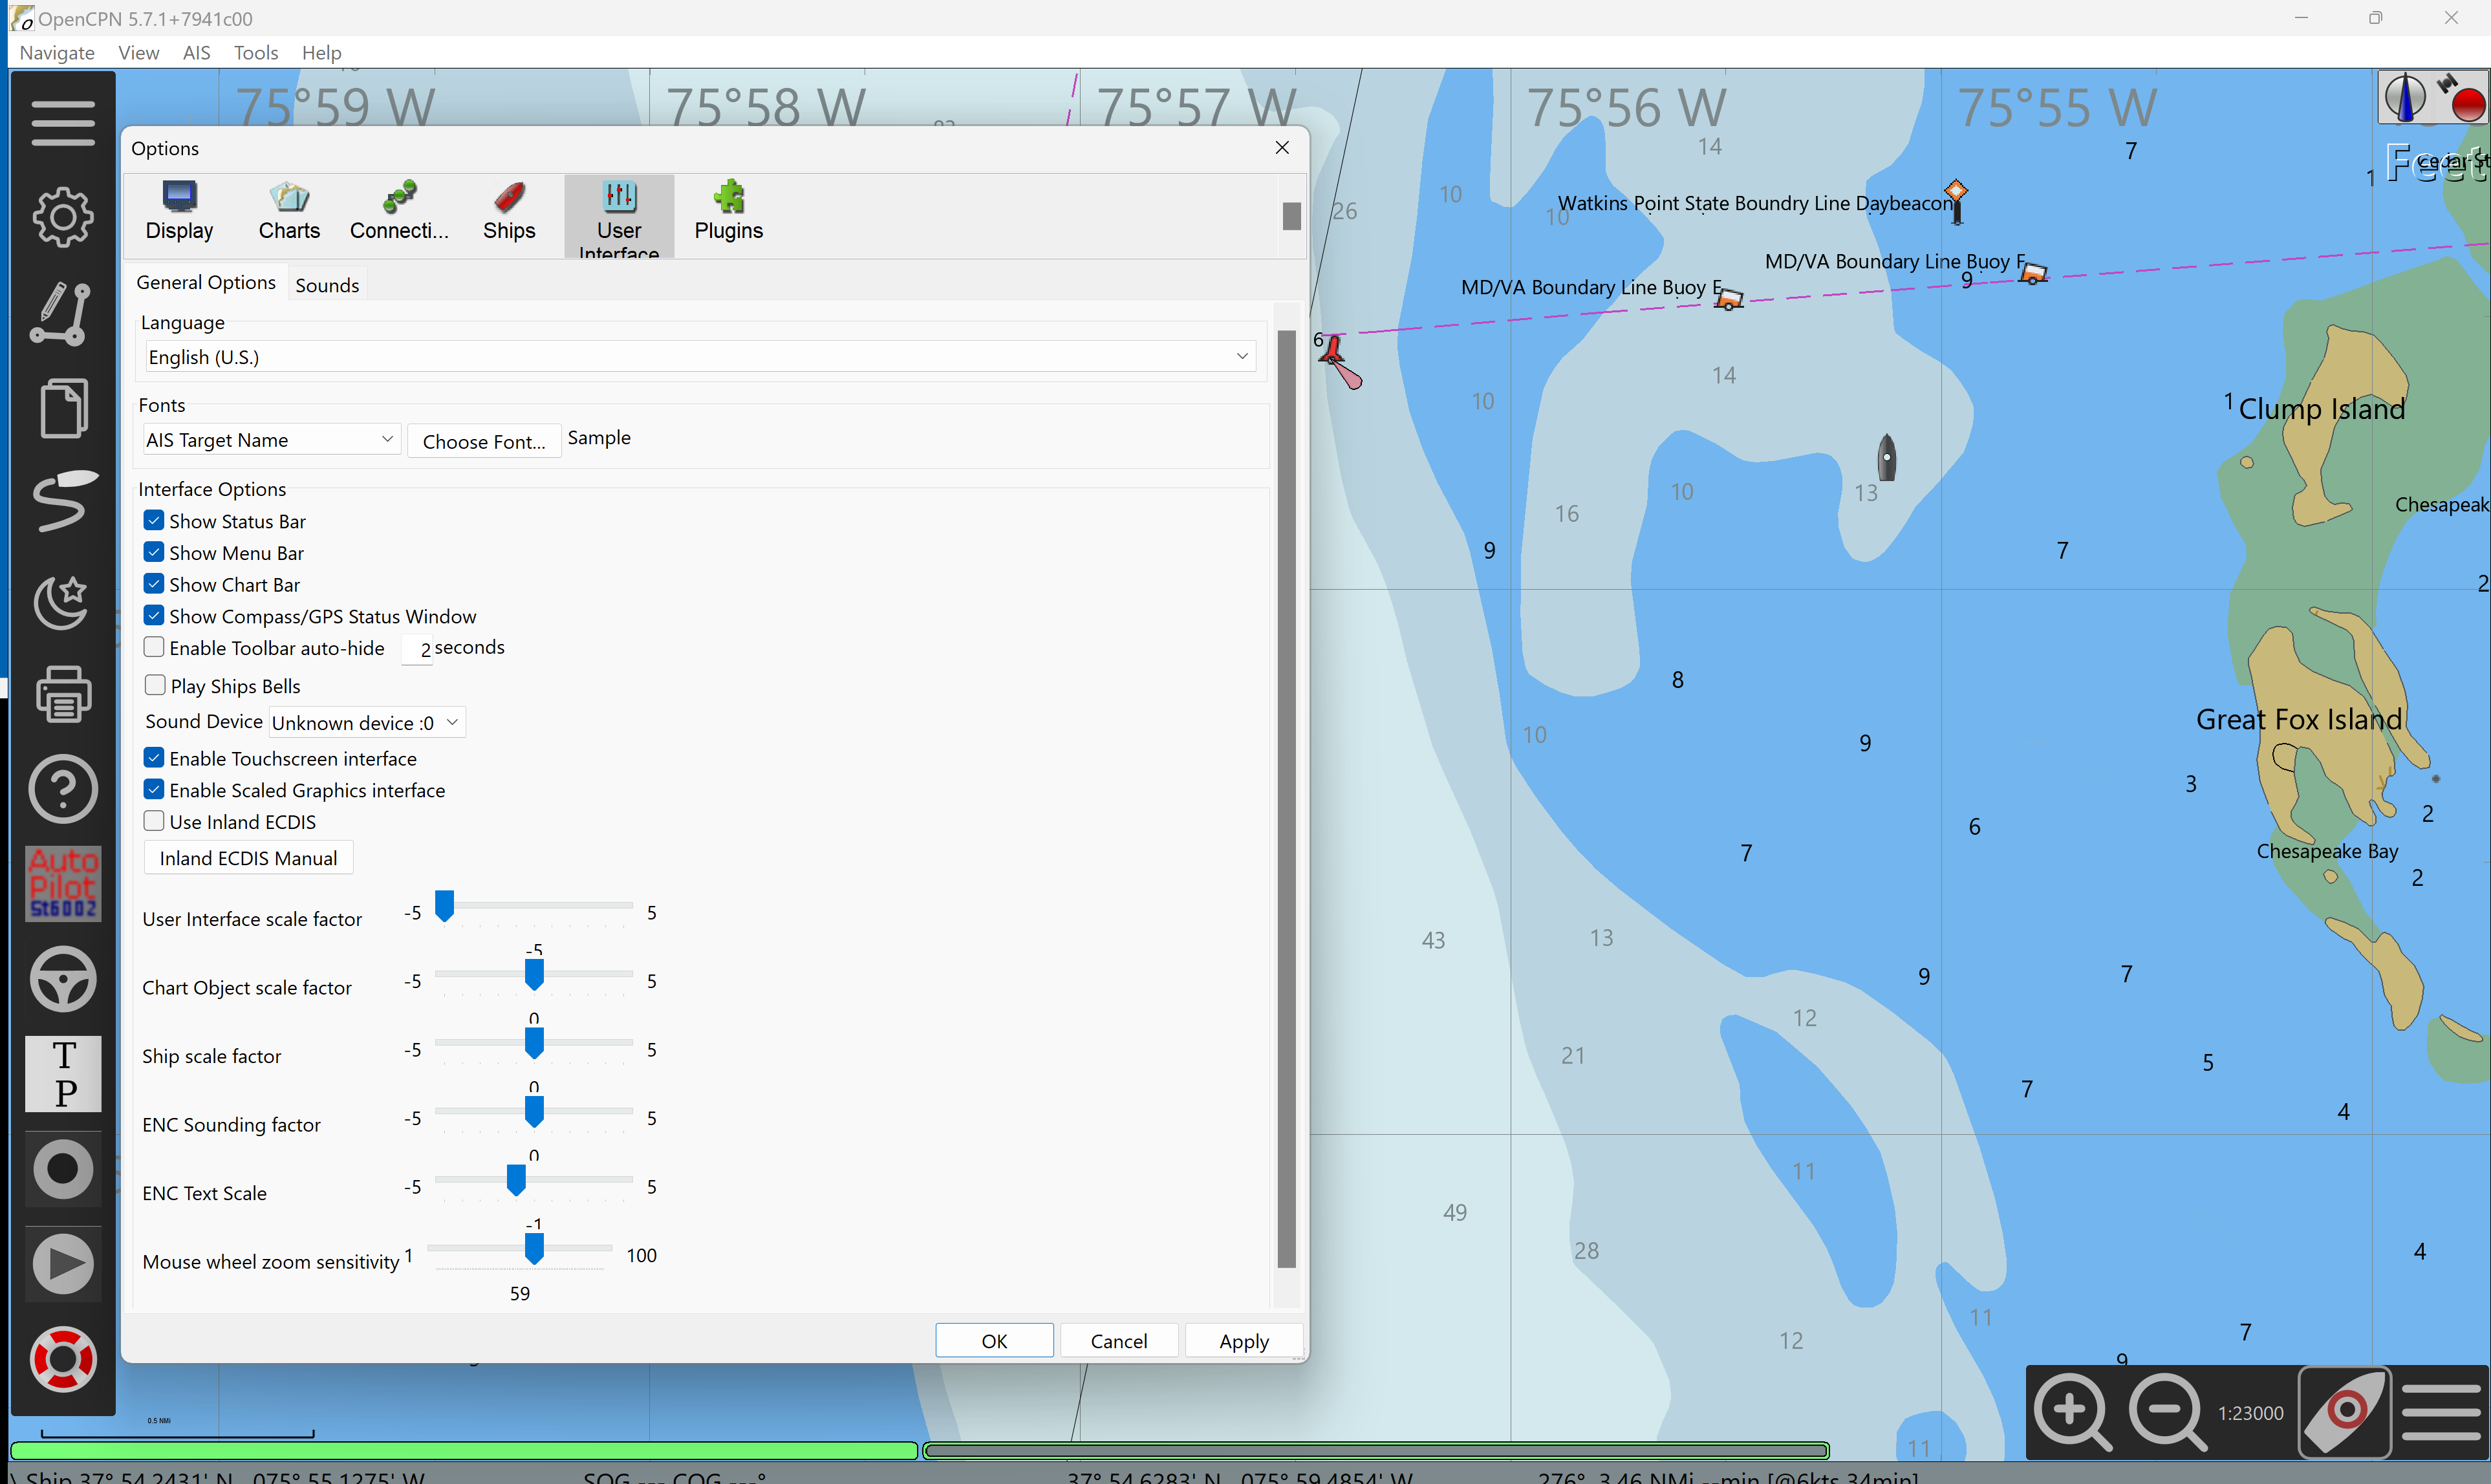2491x1484 pixels.
Task: Expand the Language English (U.S.) dropdown
Action: [700, 357]
